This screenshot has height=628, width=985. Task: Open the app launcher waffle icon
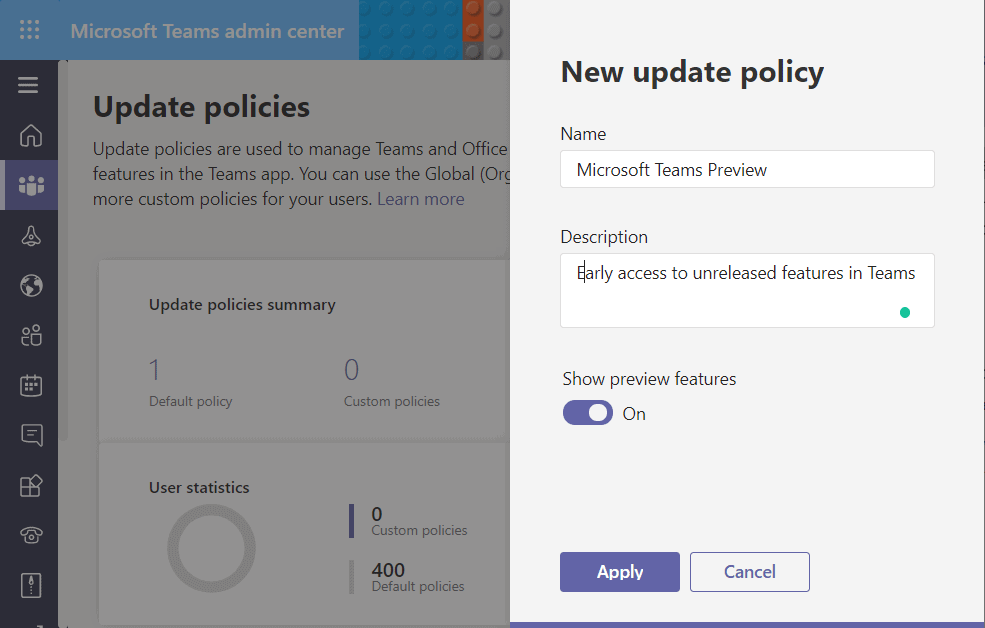click(x=30, y=30)
